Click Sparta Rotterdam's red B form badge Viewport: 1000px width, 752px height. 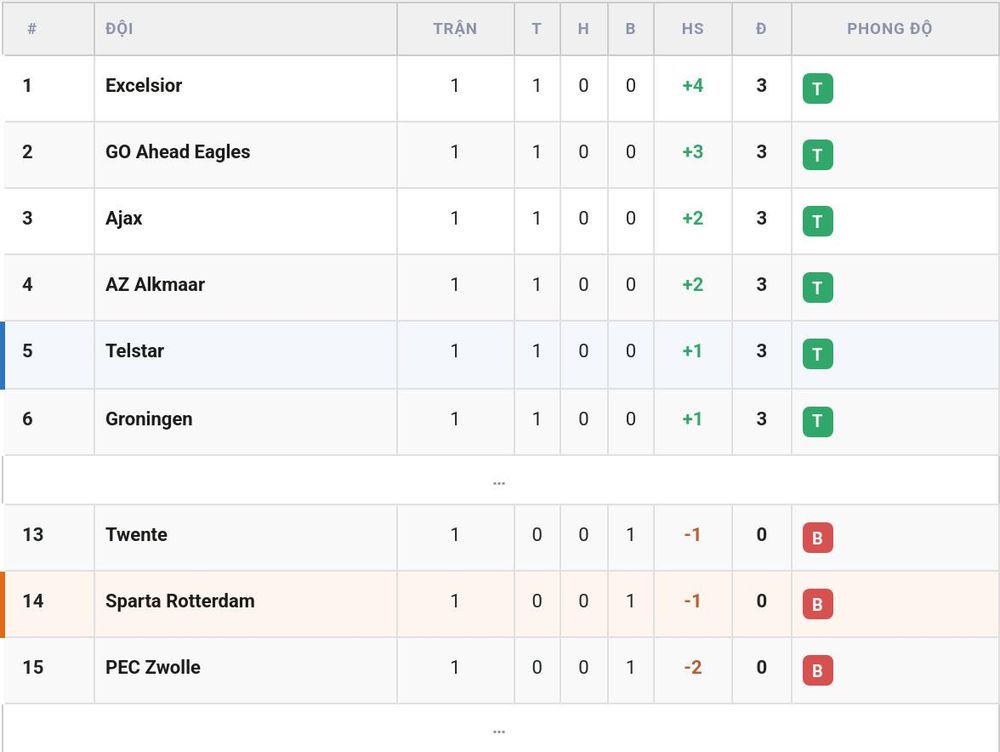pos(818,604)
